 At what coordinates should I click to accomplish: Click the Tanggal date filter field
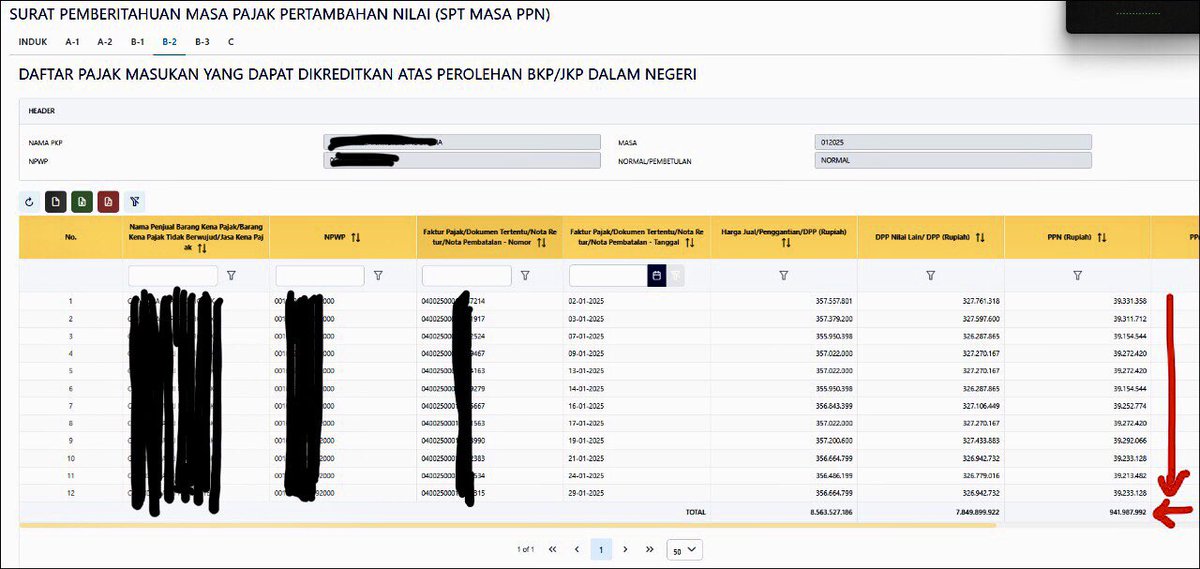[608, 275]
